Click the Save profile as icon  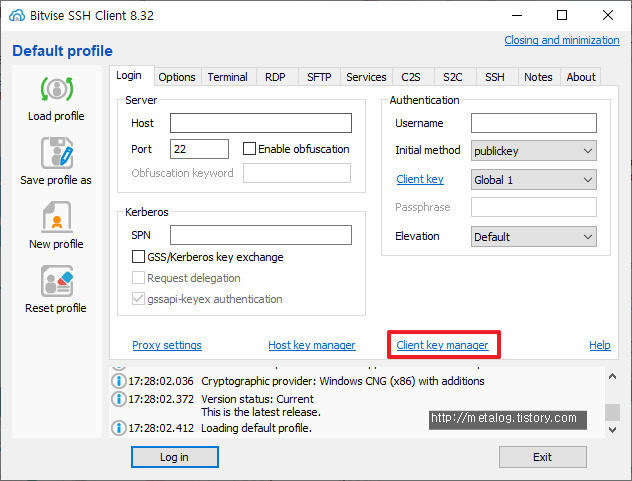click(57, 153)
